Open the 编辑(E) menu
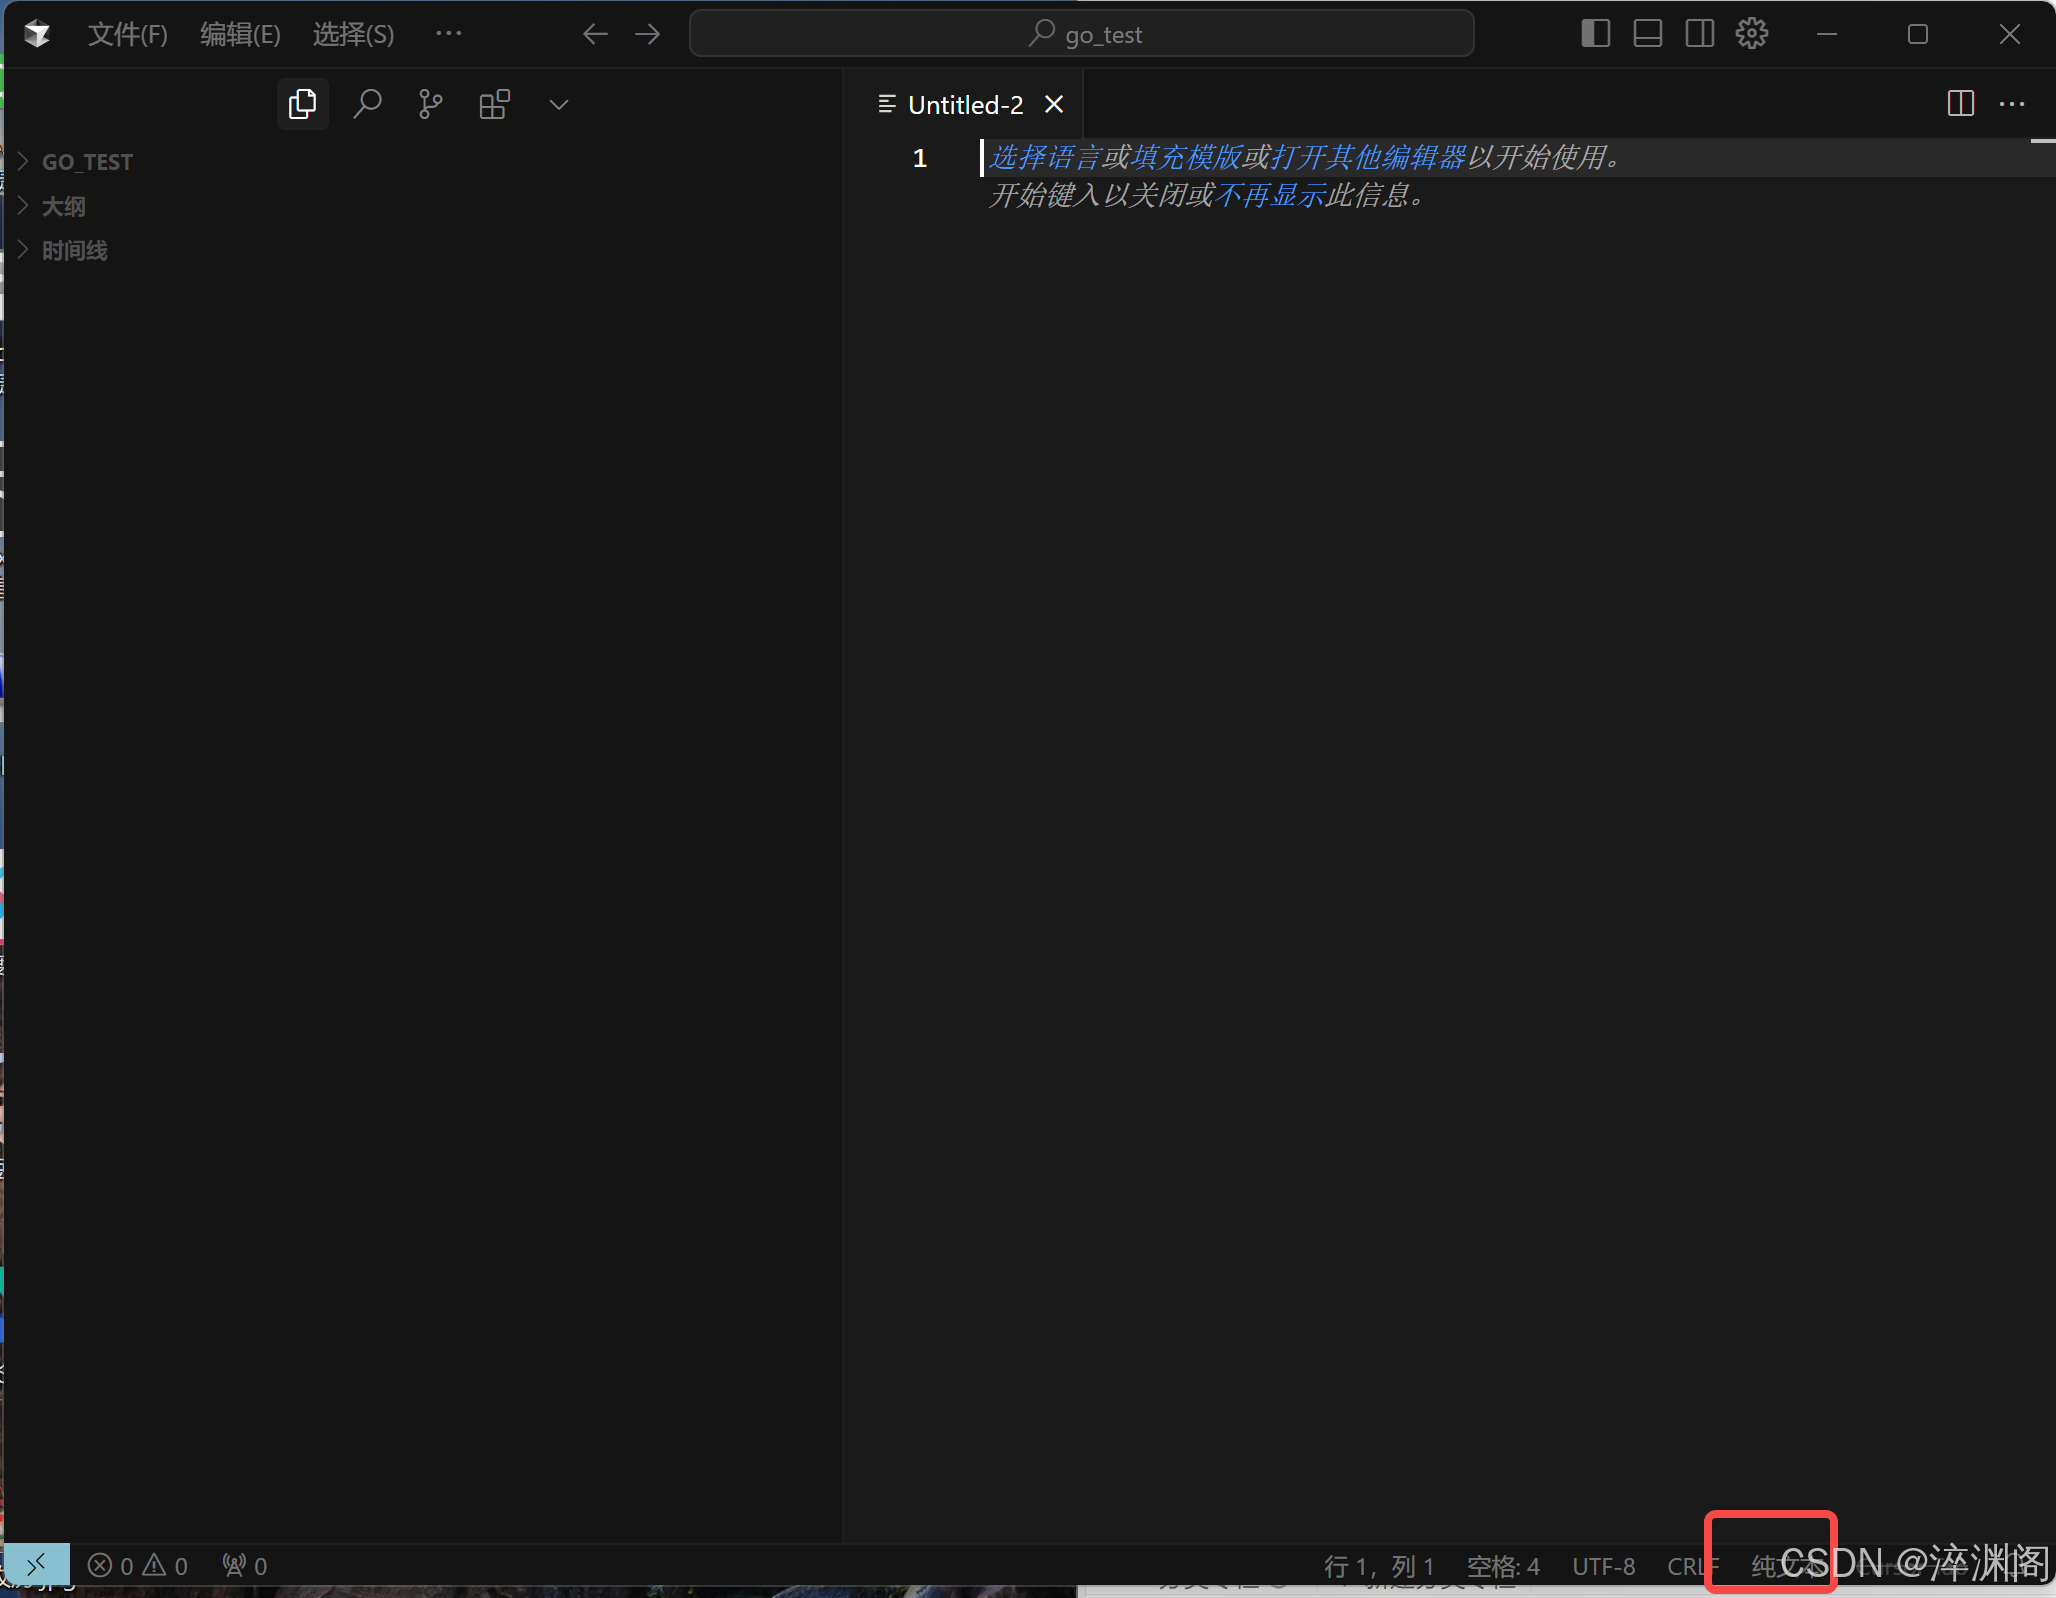This screenshot has width=2056, height=1598. [240, 35]
